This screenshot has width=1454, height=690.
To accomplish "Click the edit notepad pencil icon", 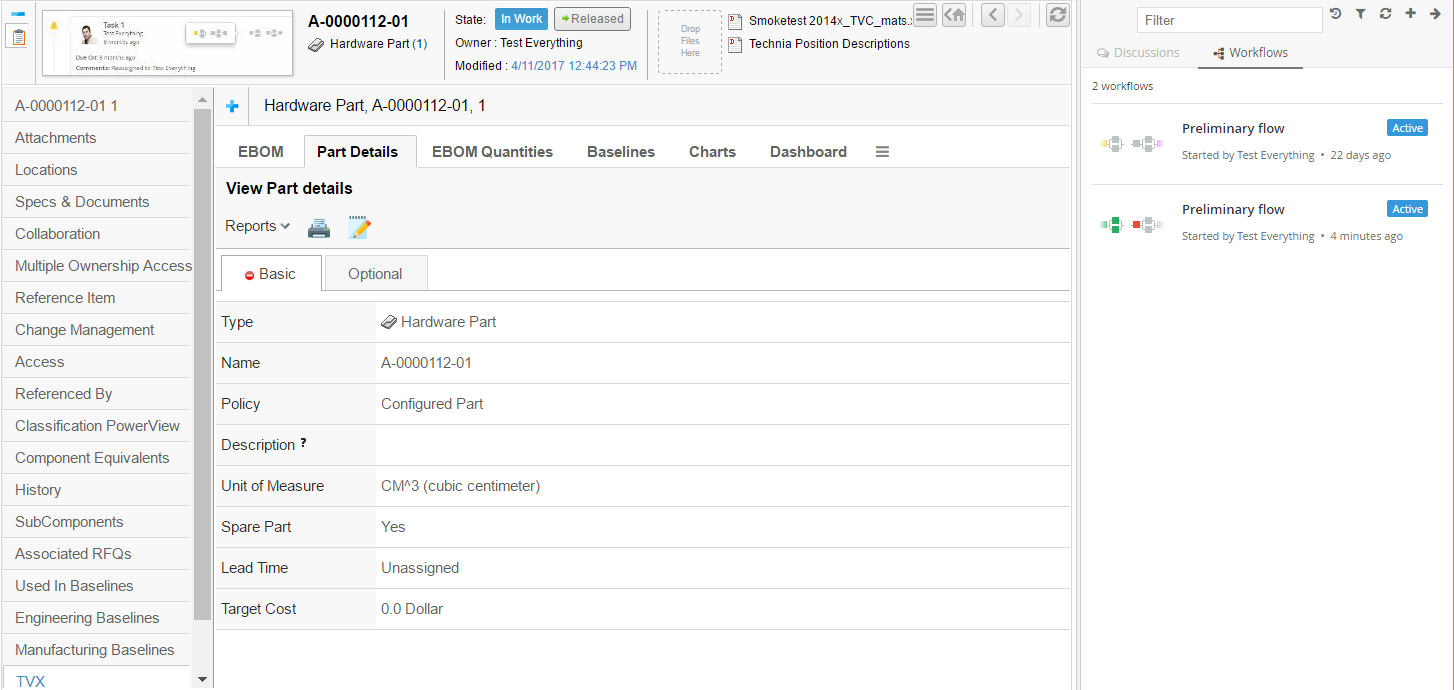I will point(359,228).
